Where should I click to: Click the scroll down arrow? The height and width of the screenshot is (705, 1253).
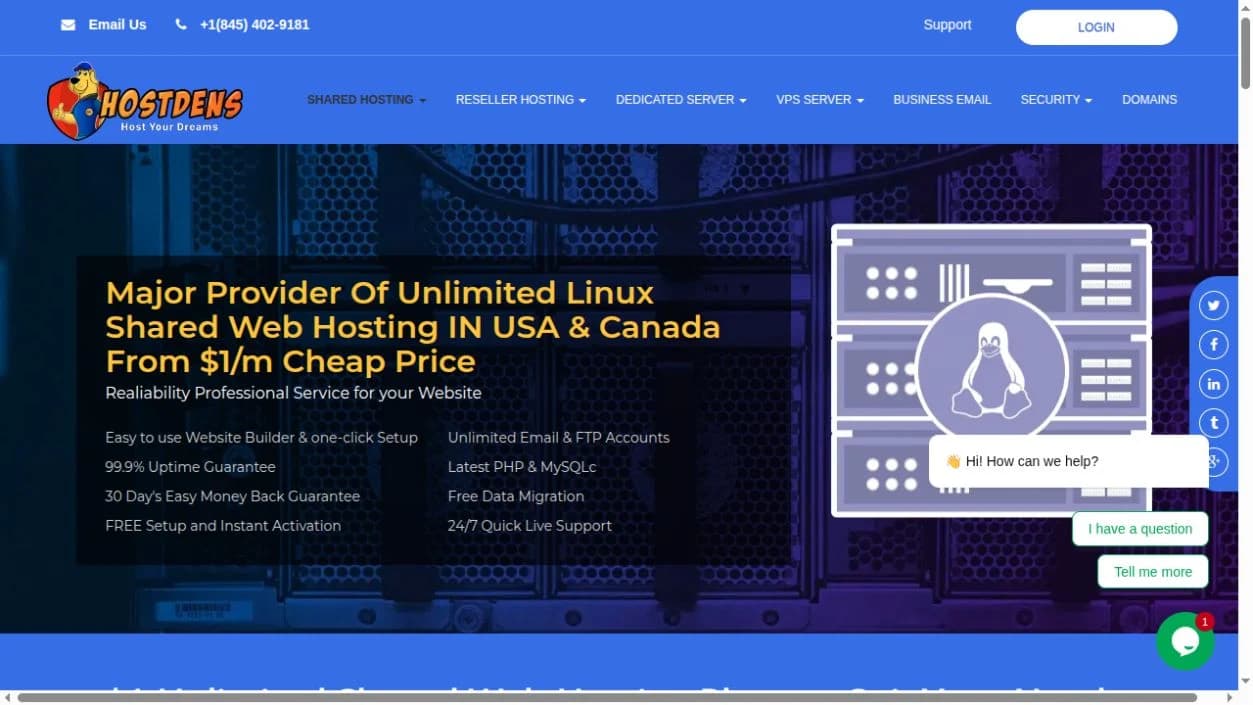click(1245, 683)
